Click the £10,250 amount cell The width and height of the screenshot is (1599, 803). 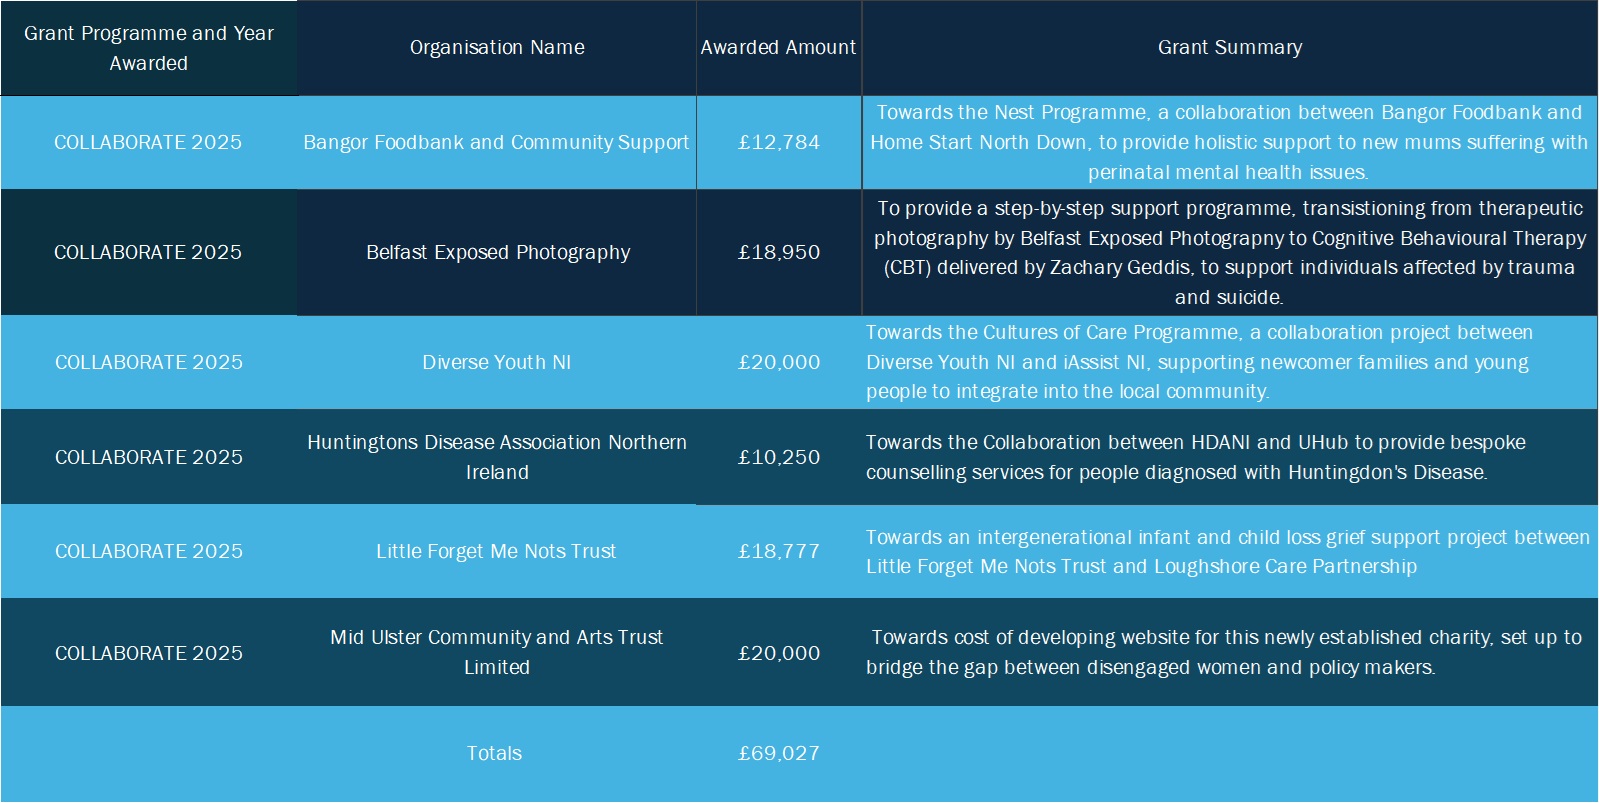[x=778, y=457]
